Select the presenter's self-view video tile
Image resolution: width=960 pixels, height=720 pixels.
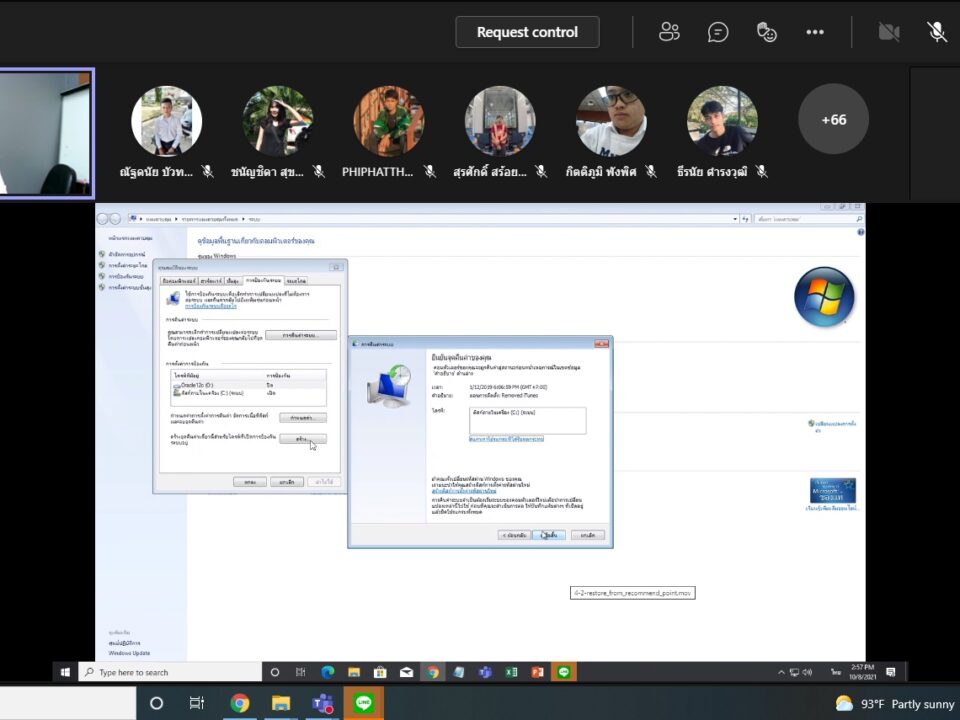[x=46, y=133]
